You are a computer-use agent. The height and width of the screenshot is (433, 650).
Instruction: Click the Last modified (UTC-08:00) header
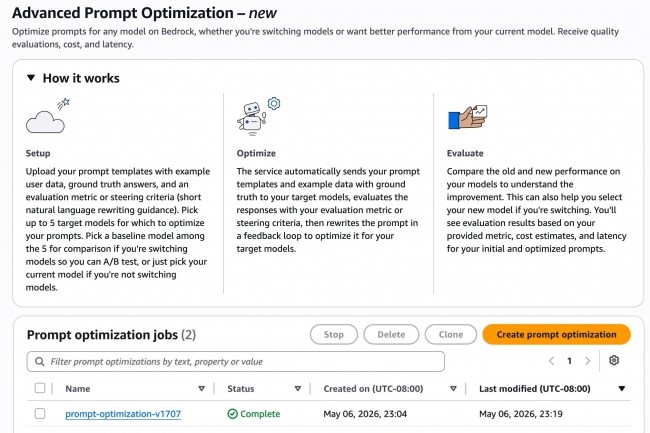(x=535, y=389)
